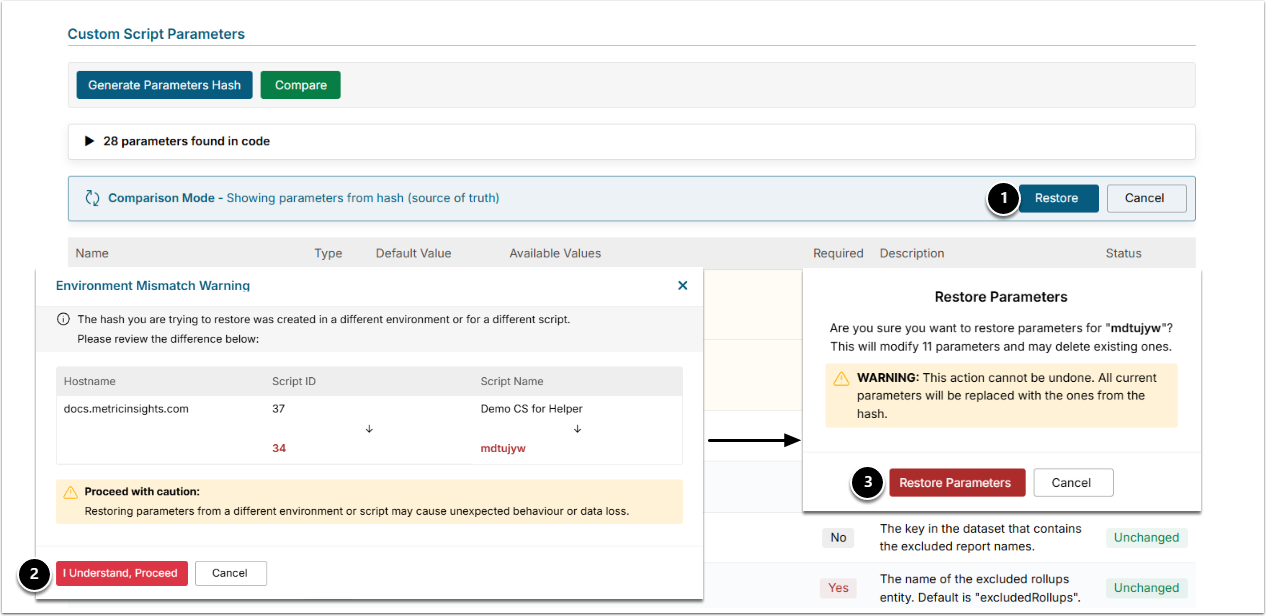The width and height of the screenshot is (1266, 616).
Task: Click the WARNING triangle icon in Restore dialog
Action: (842, 378)
